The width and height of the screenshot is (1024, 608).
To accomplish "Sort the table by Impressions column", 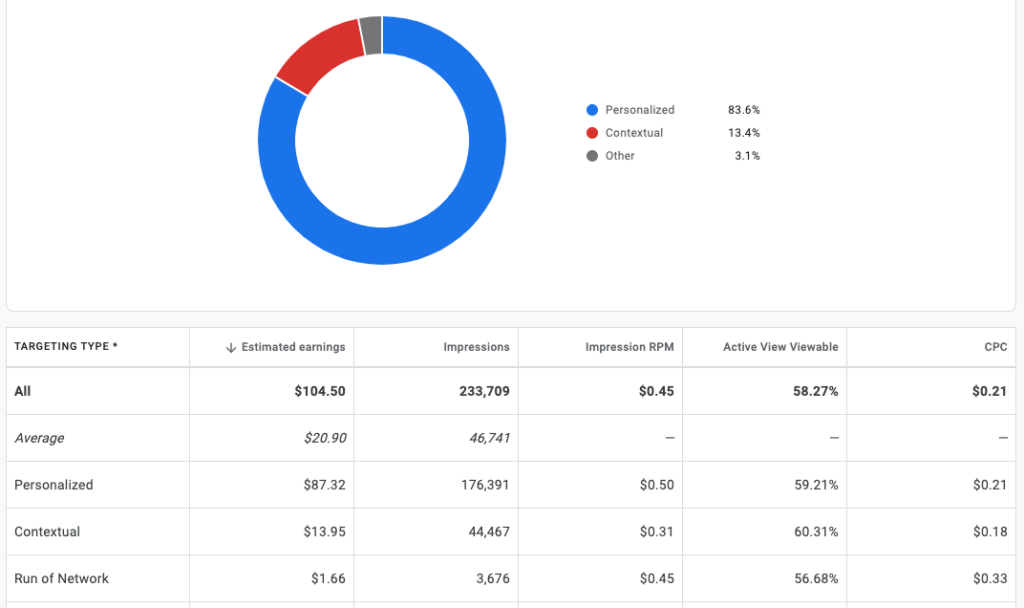I will 477,347.
